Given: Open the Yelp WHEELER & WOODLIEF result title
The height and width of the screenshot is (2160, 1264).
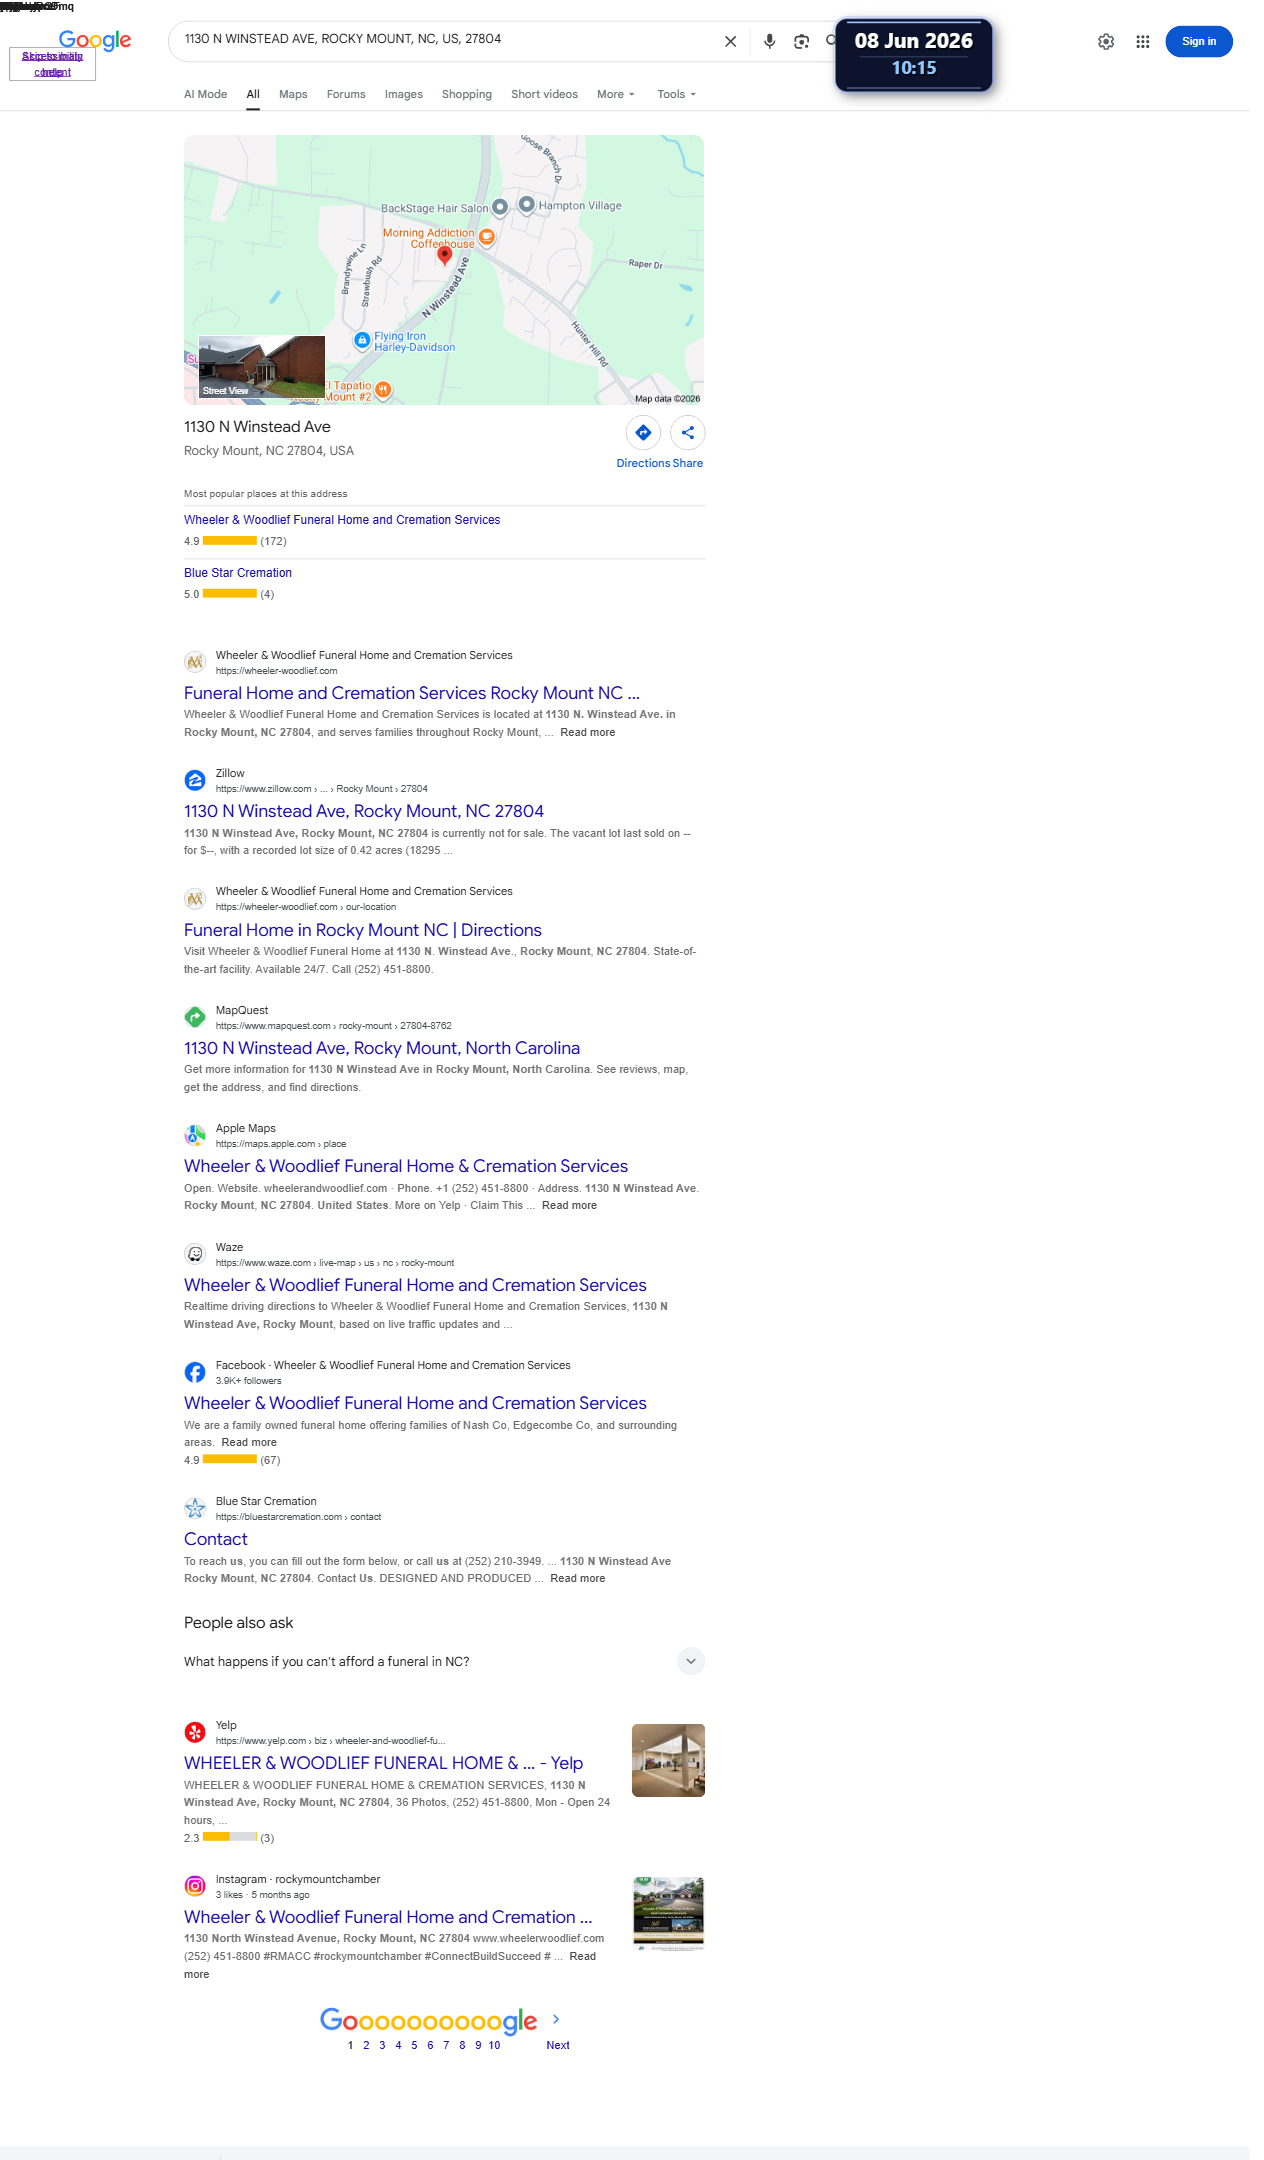Looking at the screenshot, I should coord(383,1763).
